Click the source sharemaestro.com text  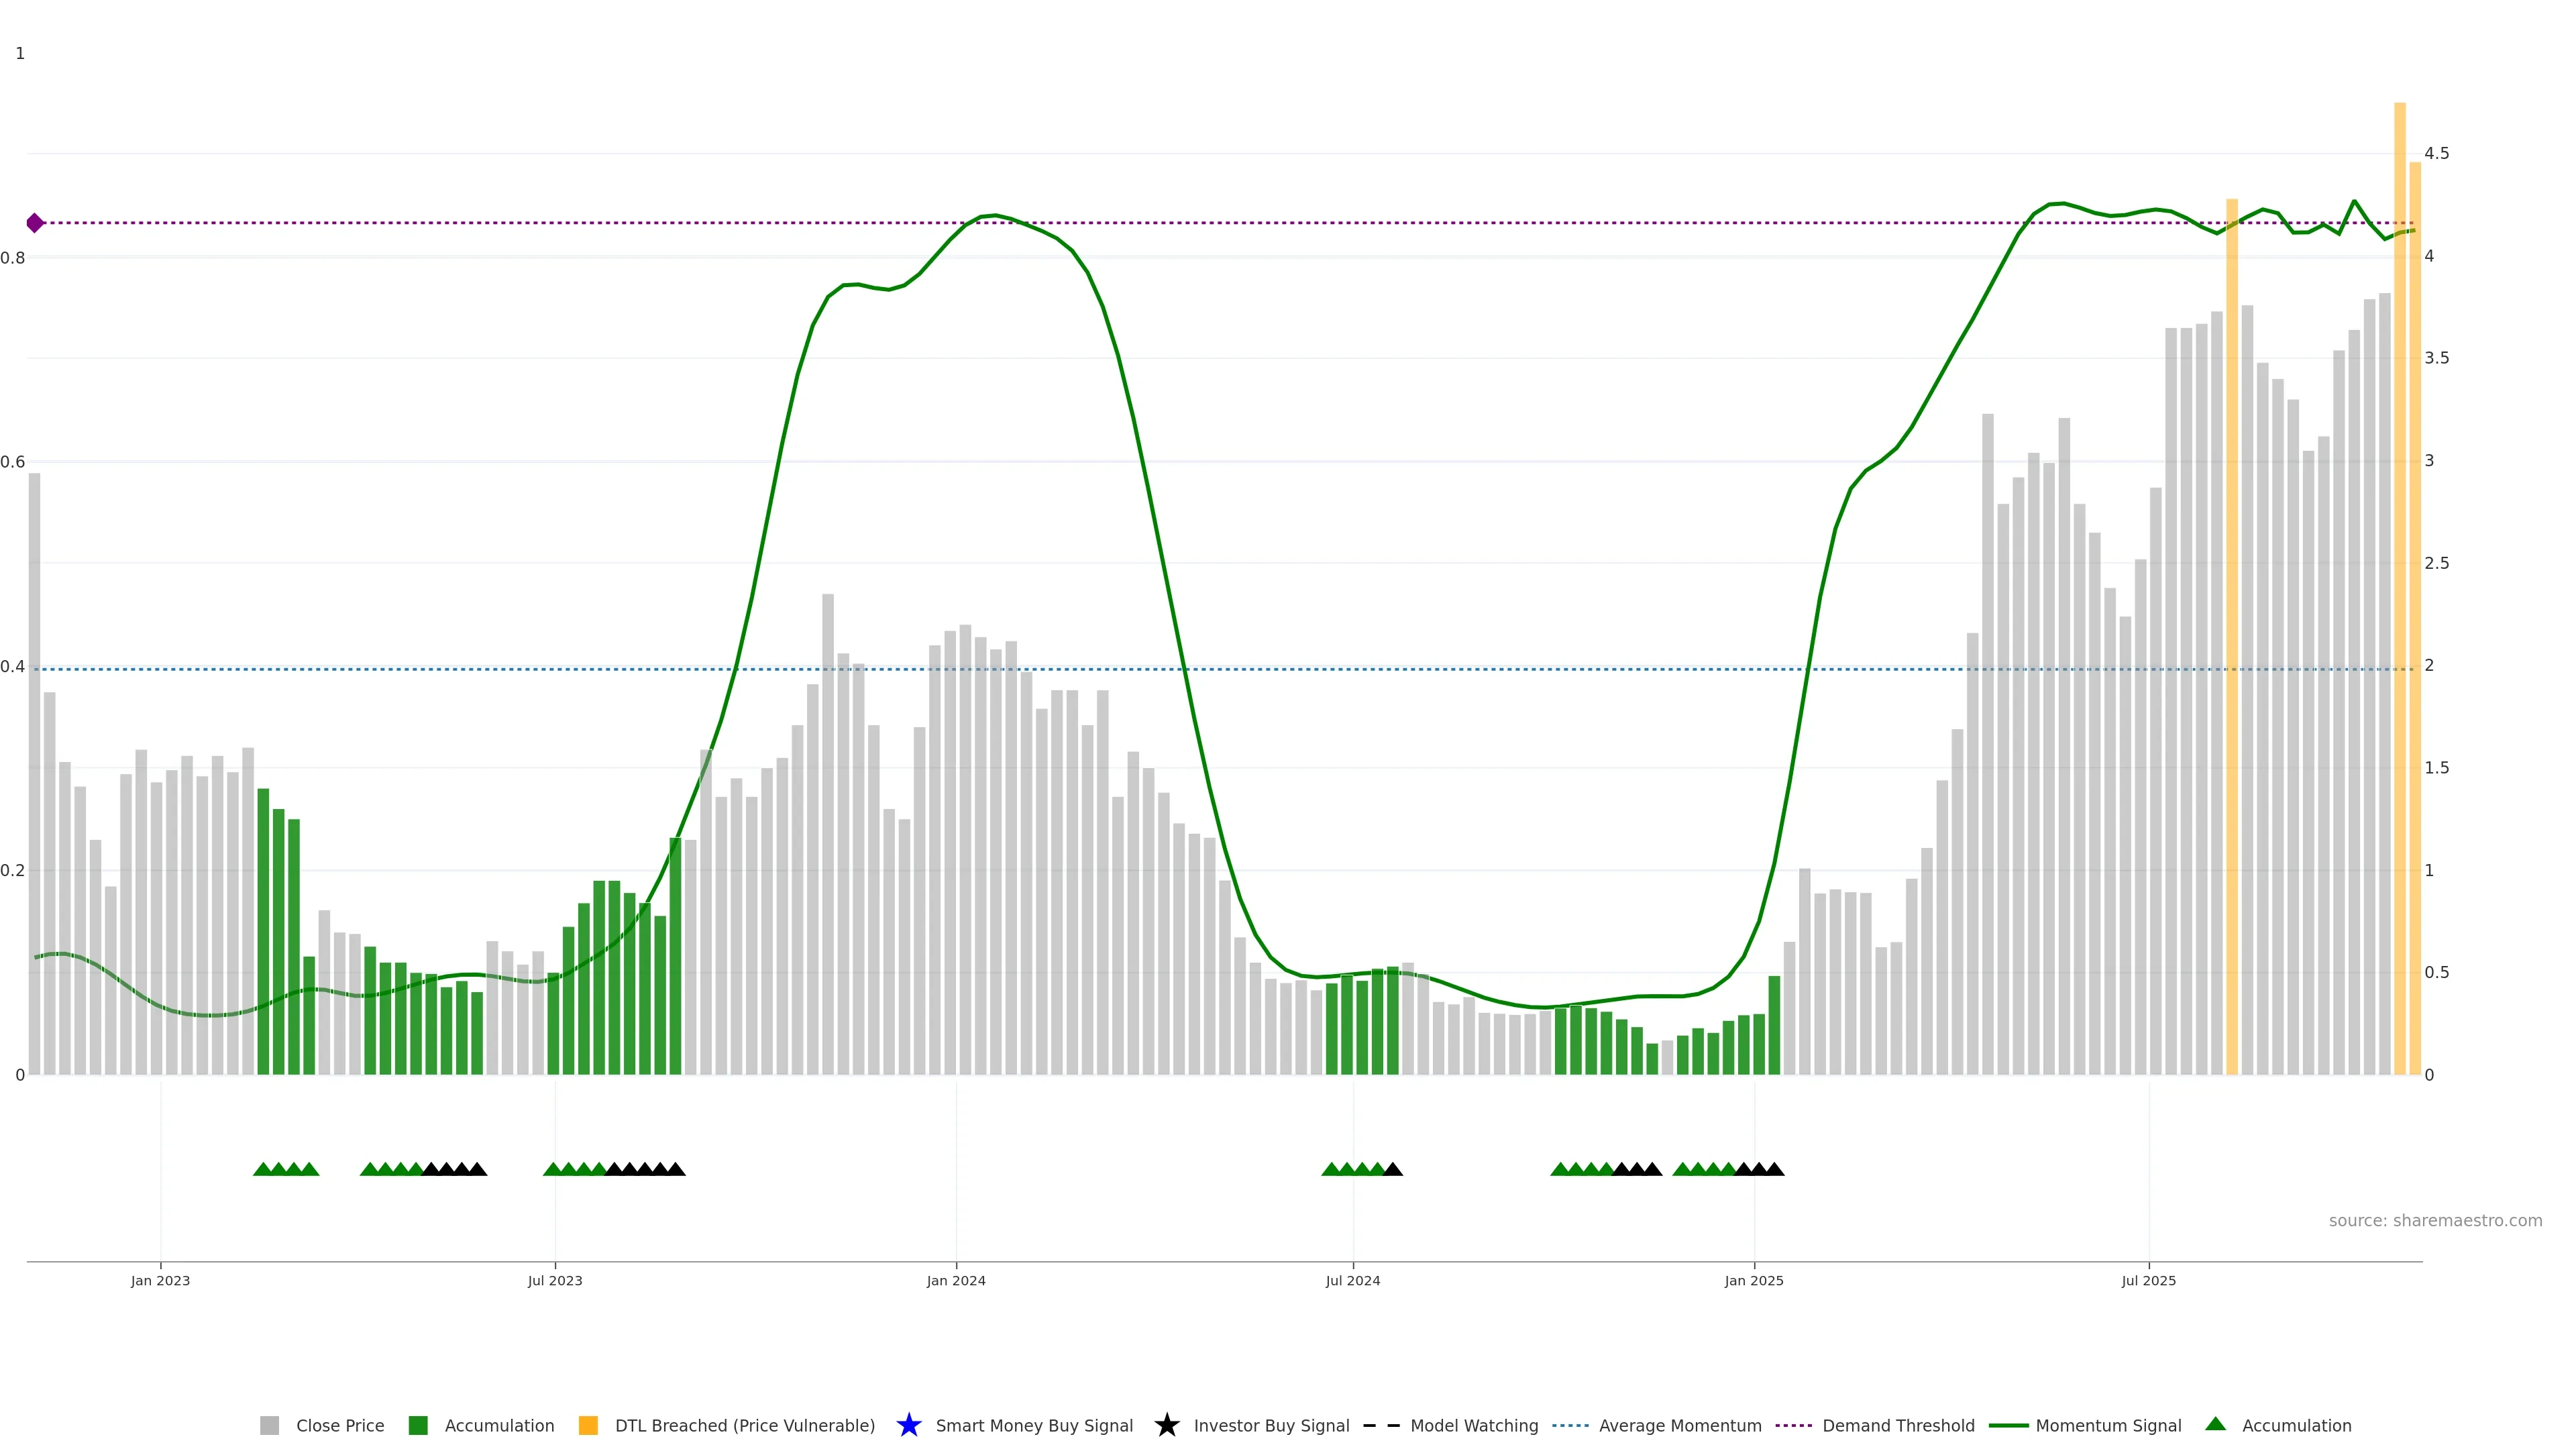[2435, 1220]
